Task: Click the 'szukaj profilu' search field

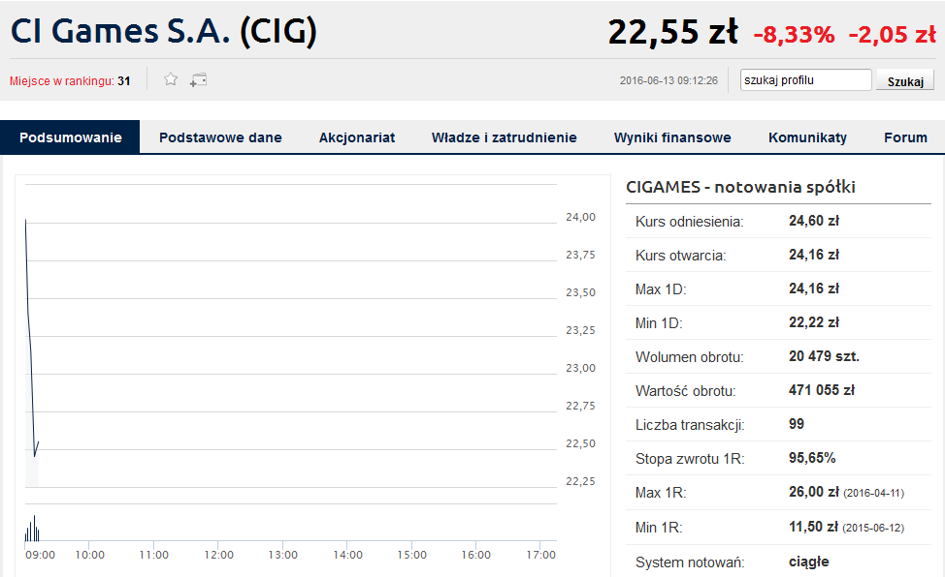Action: coord(806,80)
